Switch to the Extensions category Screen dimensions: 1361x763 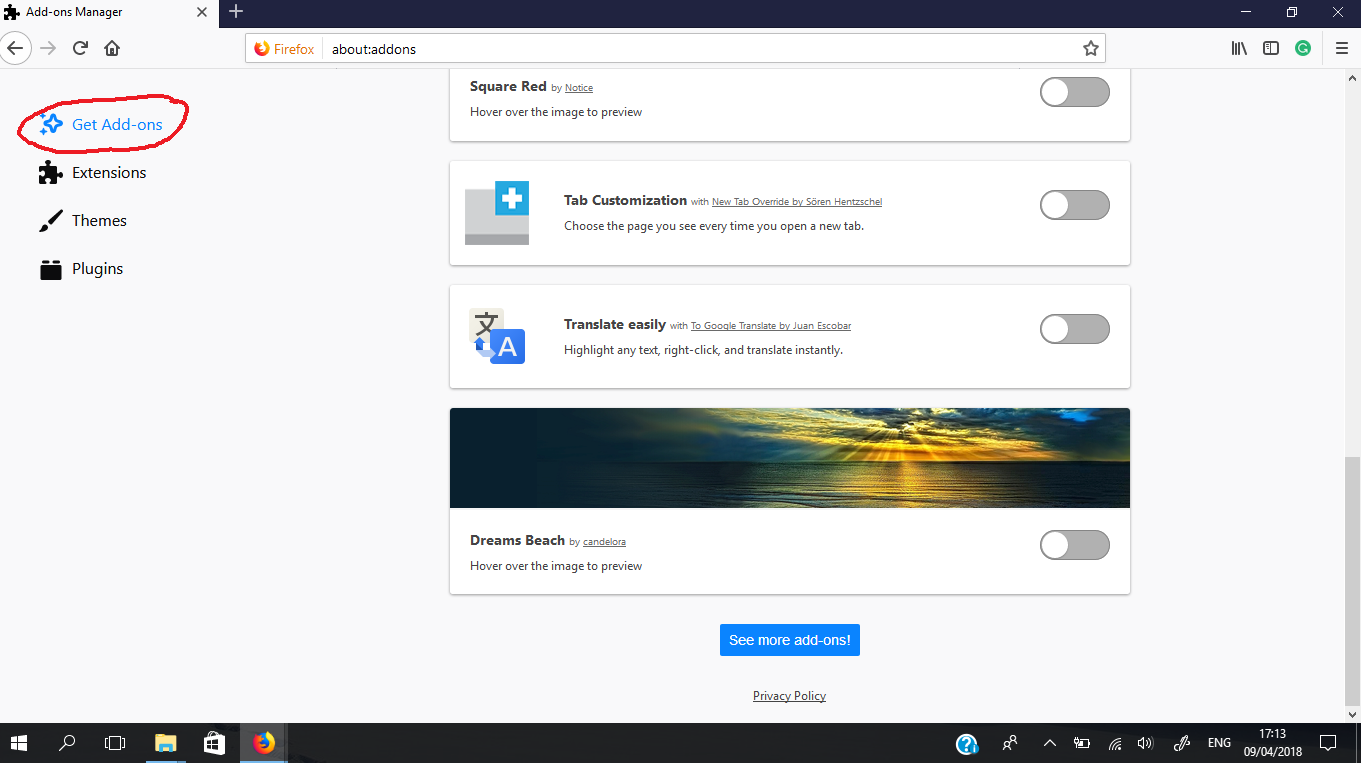[x=93, y=173]
